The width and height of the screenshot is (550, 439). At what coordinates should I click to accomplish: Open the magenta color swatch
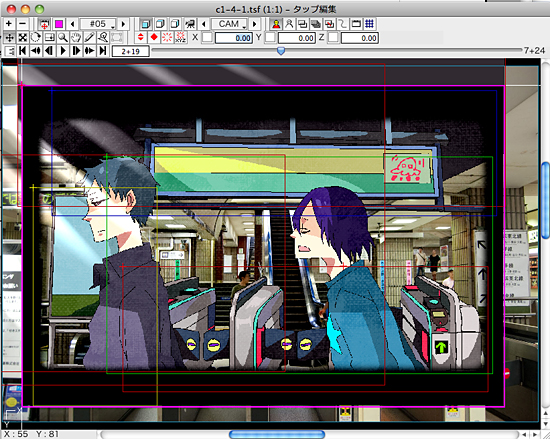[59, 24]
